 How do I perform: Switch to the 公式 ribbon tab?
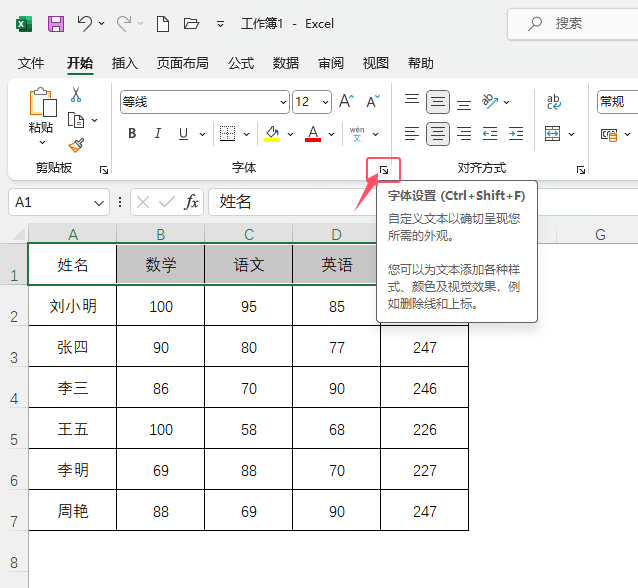point(241,63)
